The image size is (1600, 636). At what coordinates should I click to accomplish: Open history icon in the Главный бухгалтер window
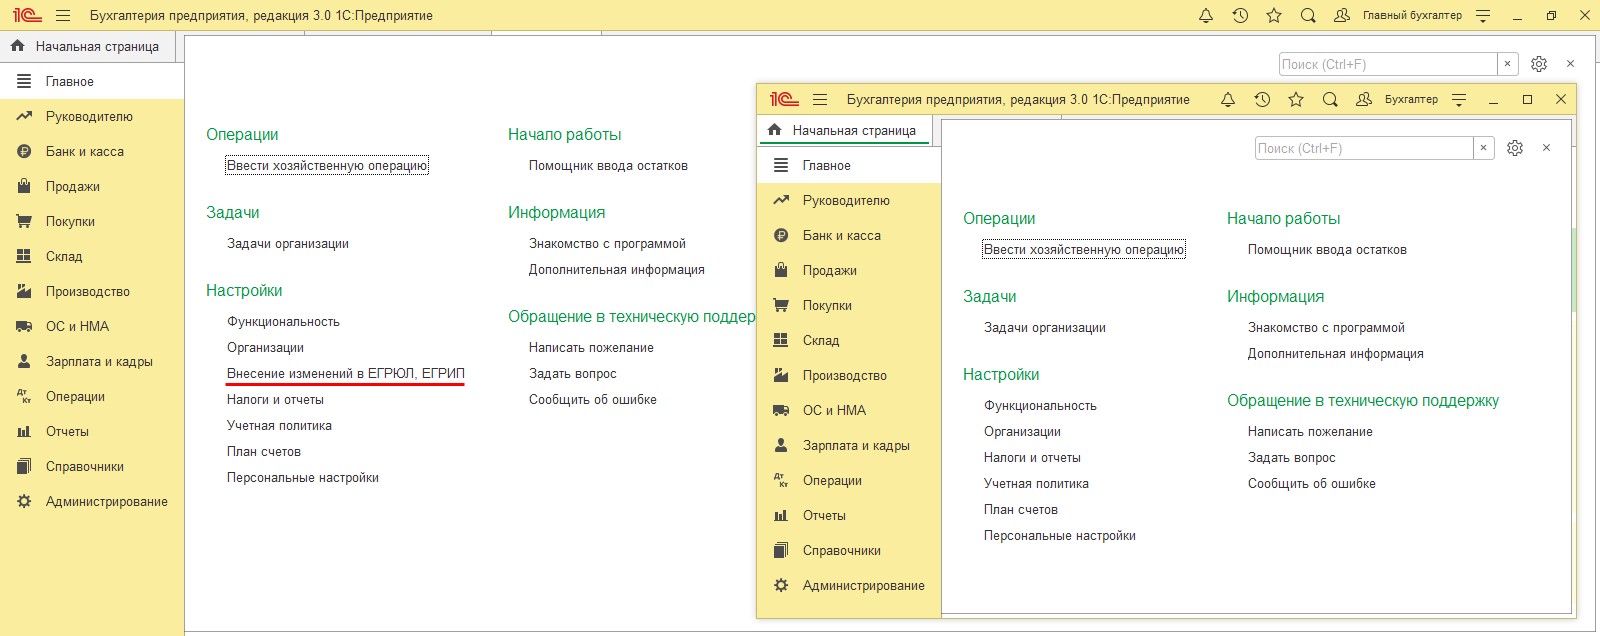(x=1240, y=15)
